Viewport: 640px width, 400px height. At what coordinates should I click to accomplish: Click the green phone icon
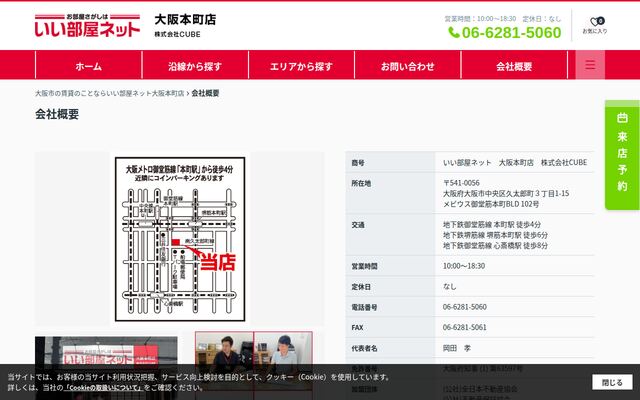click(x=454, y=32)
